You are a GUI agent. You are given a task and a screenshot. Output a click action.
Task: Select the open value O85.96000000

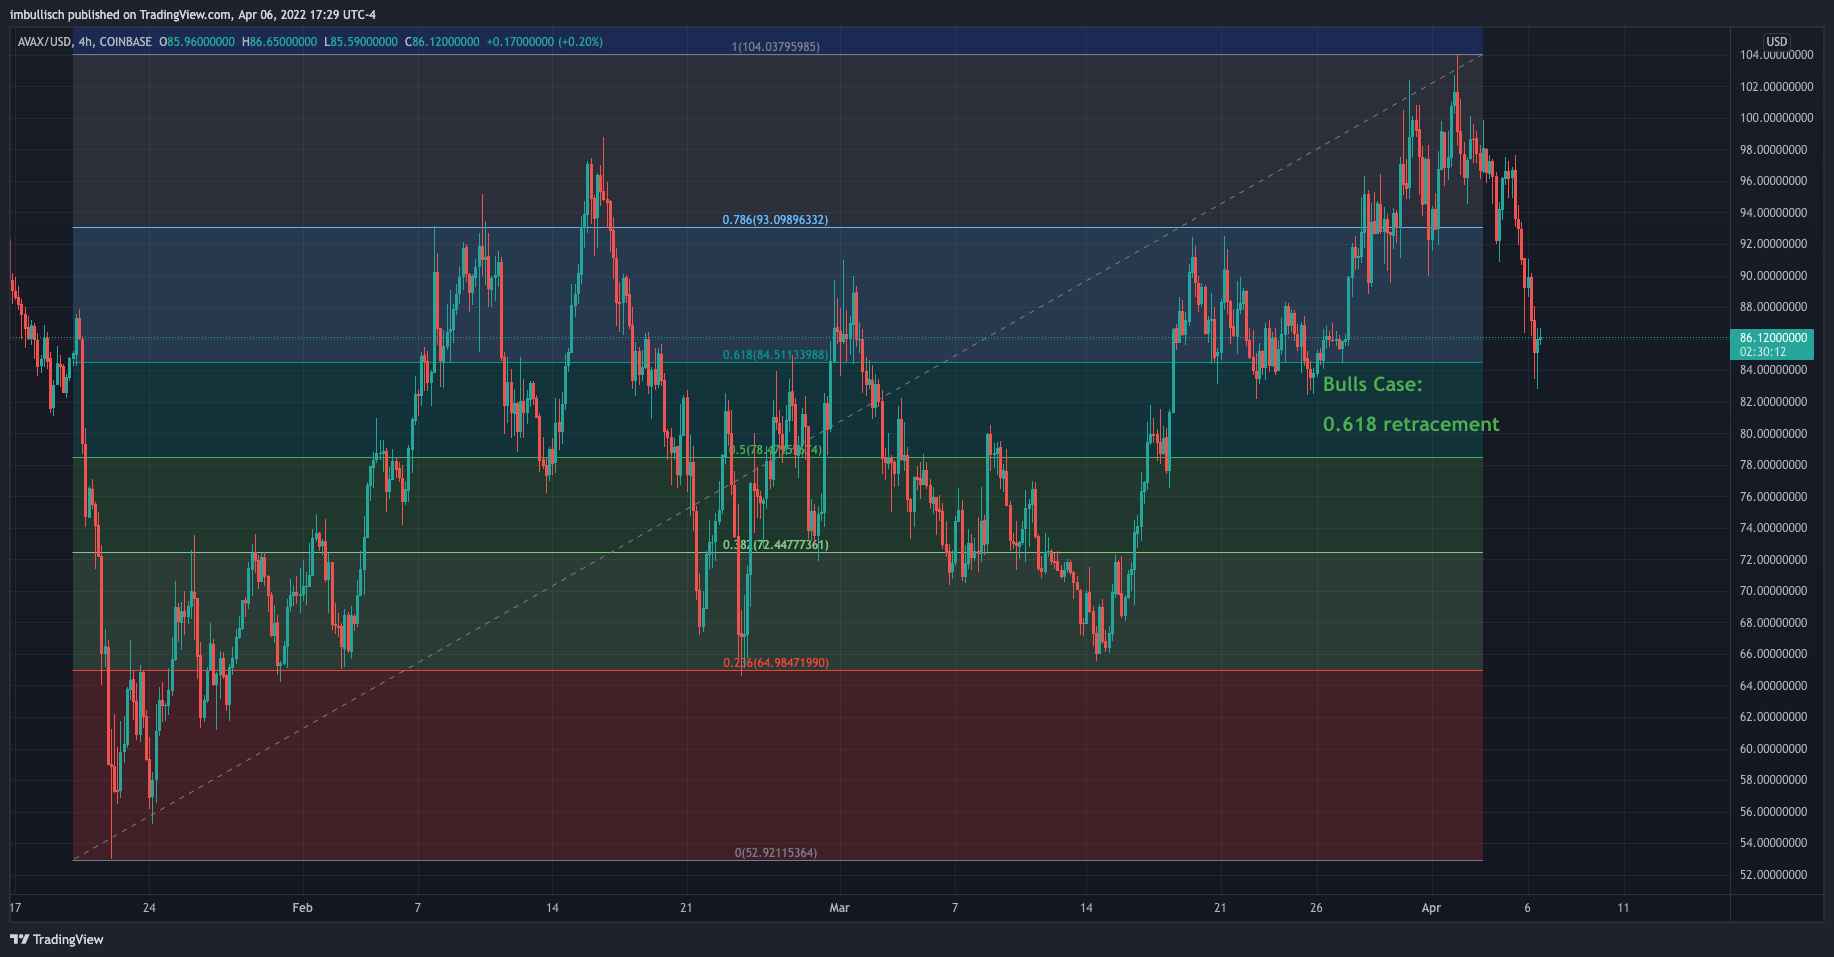click(197, 42)
